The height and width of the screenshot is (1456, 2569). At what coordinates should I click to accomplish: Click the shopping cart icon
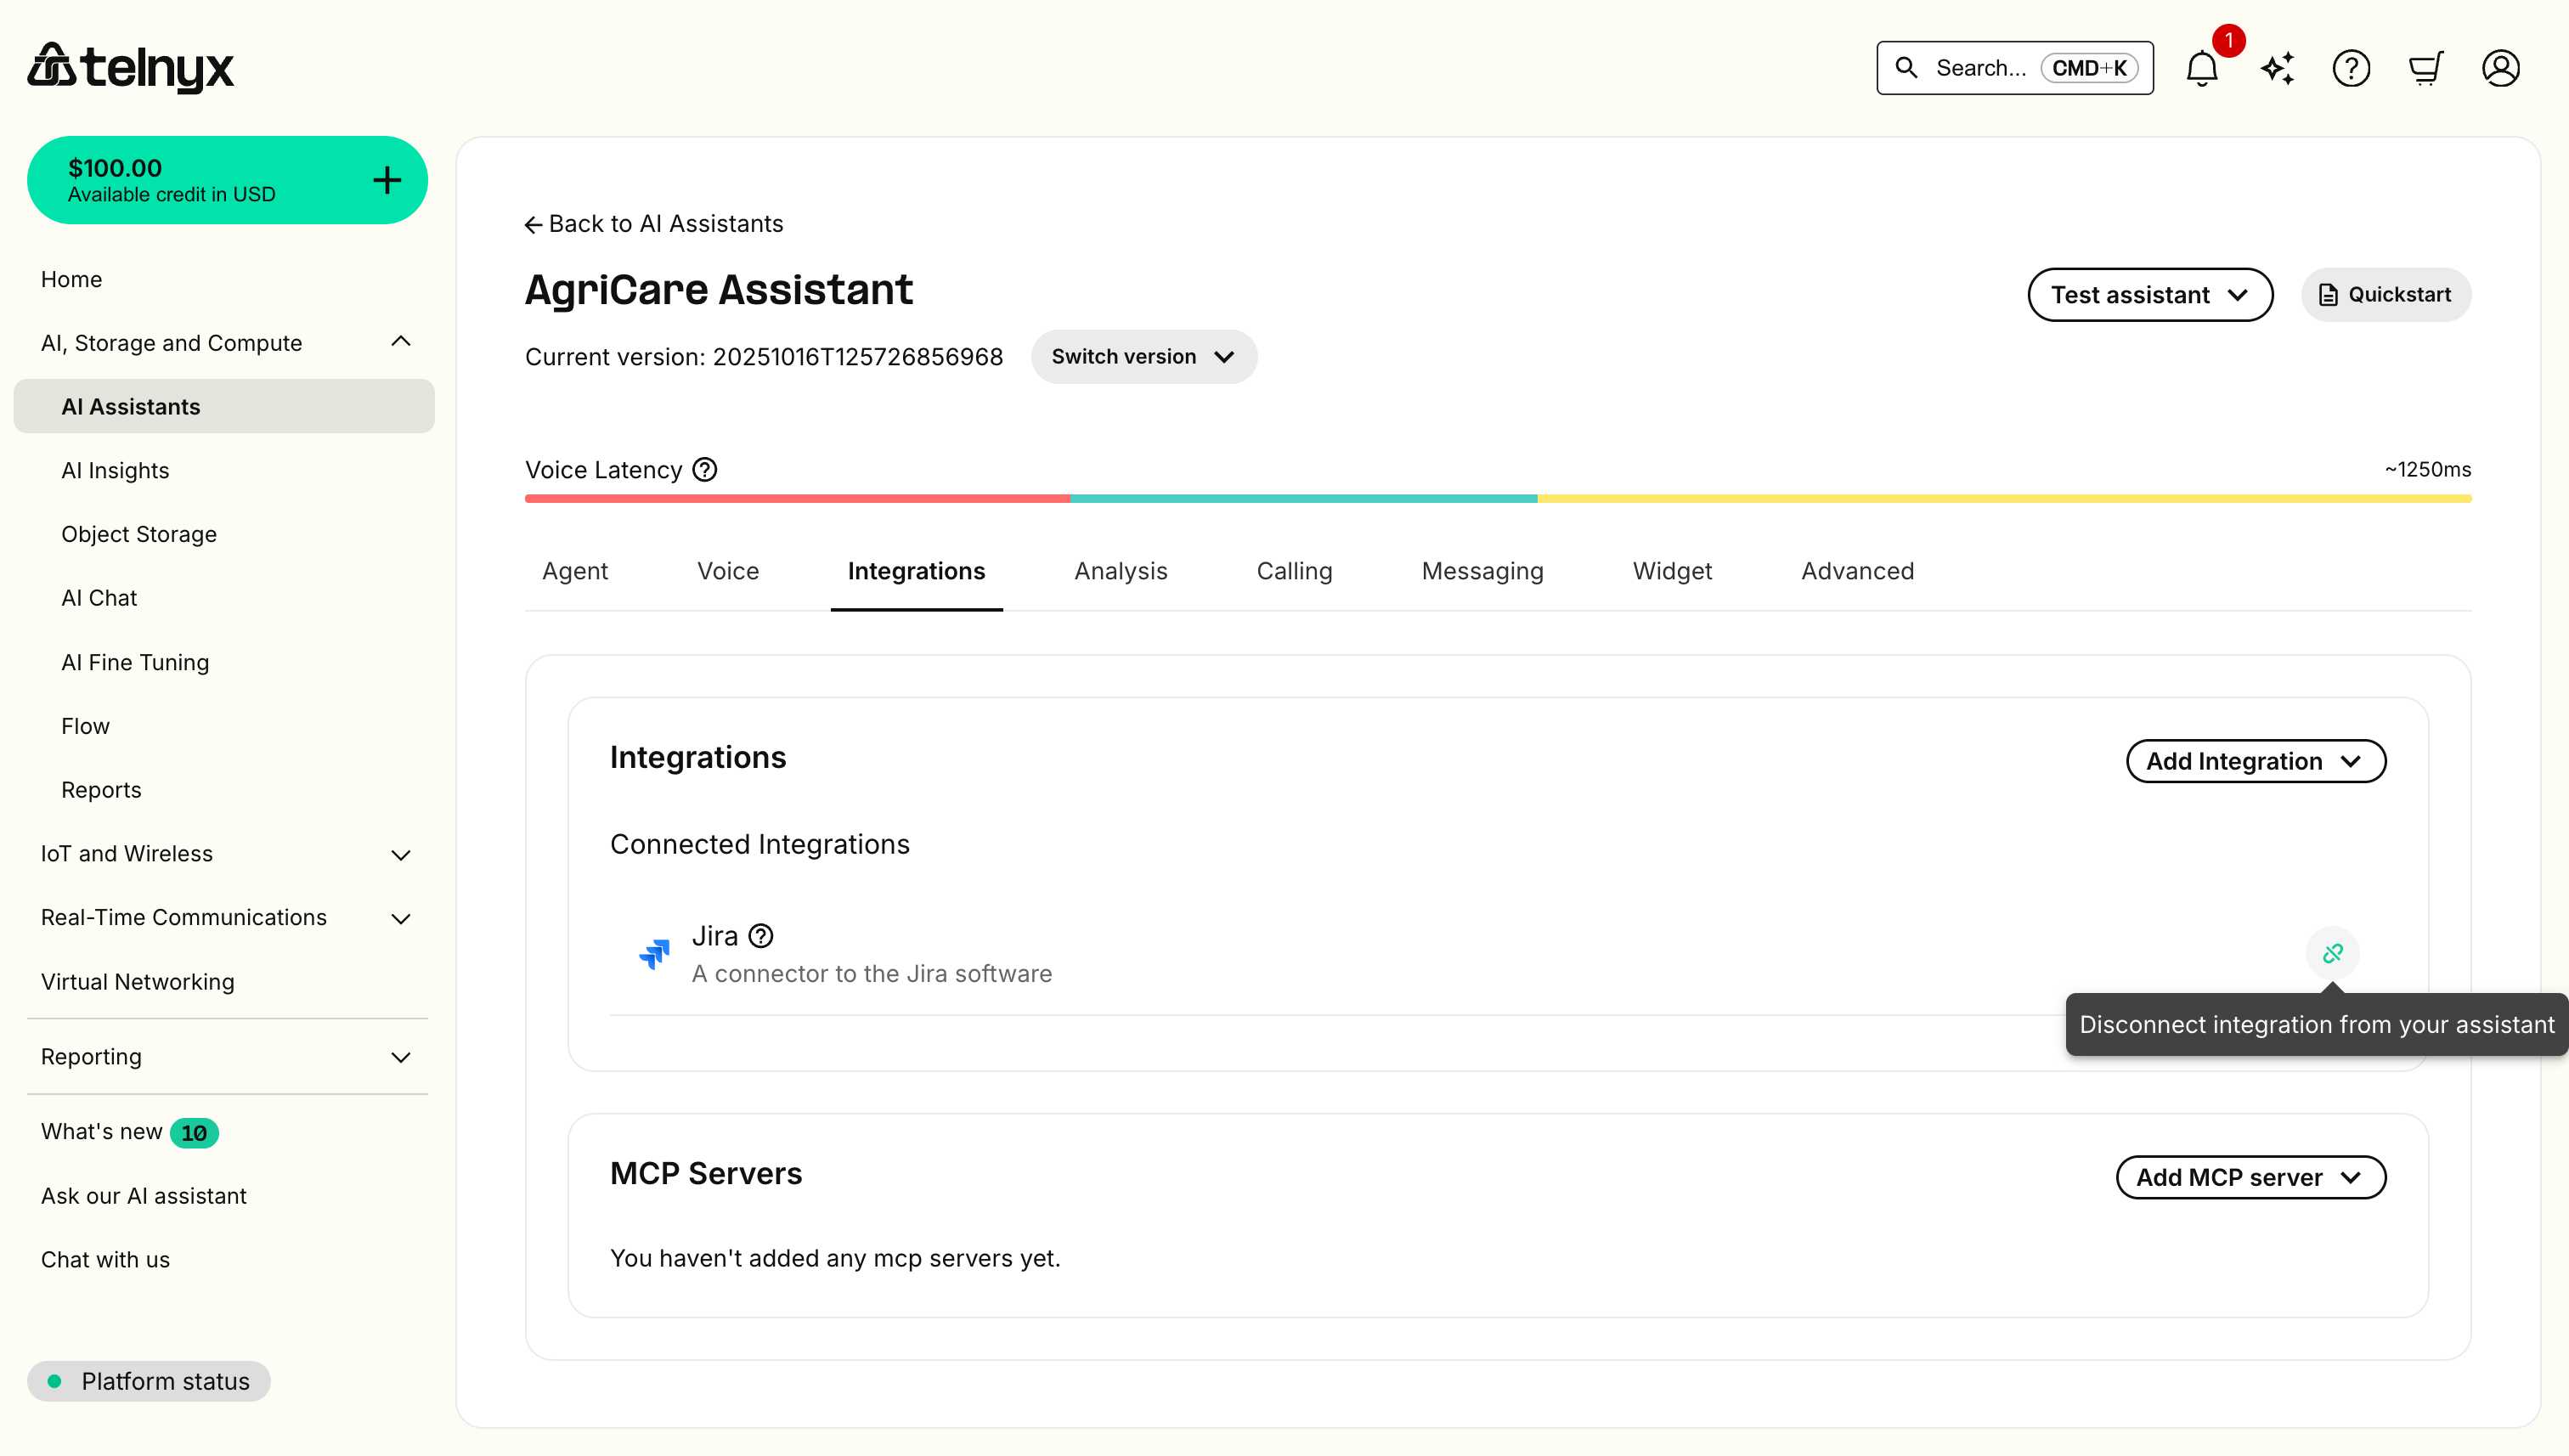[x=2426, y=67]
